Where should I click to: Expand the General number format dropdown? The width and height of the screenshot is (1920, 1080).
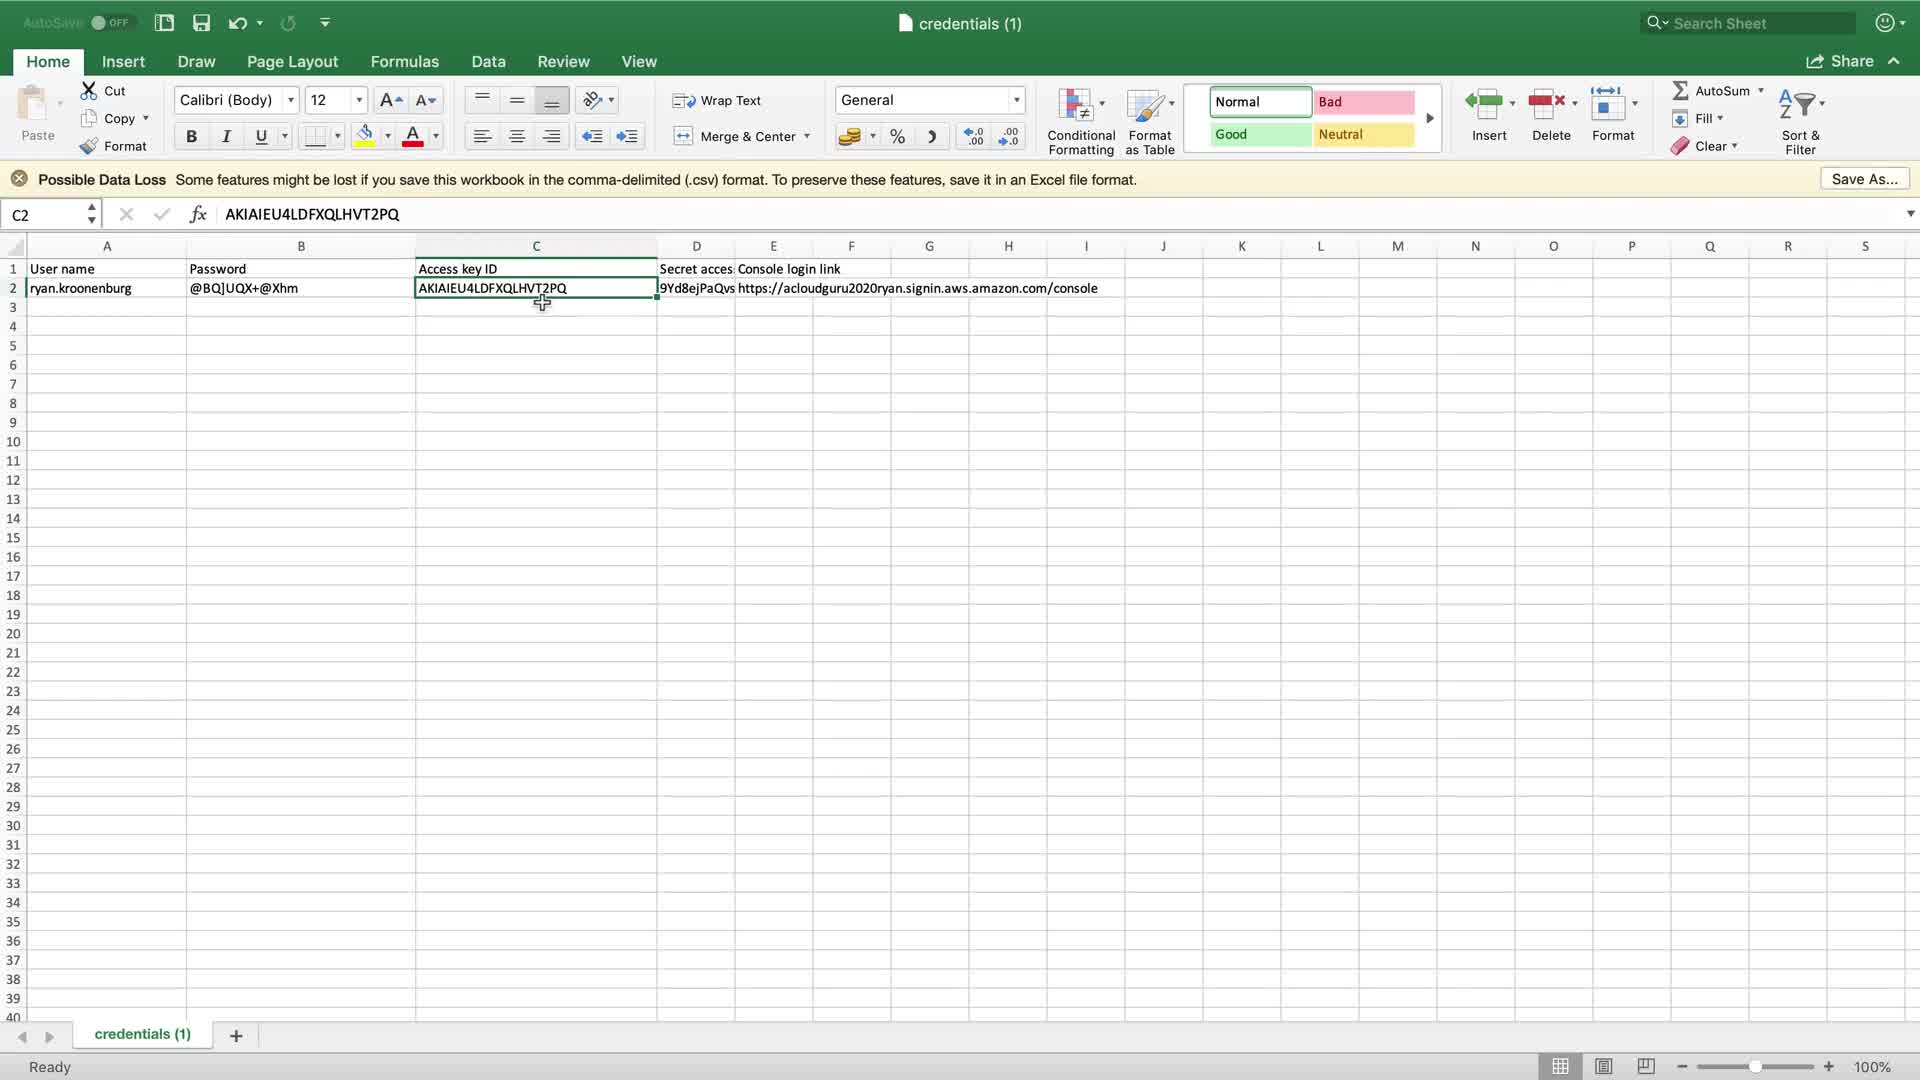(1016, 100)
